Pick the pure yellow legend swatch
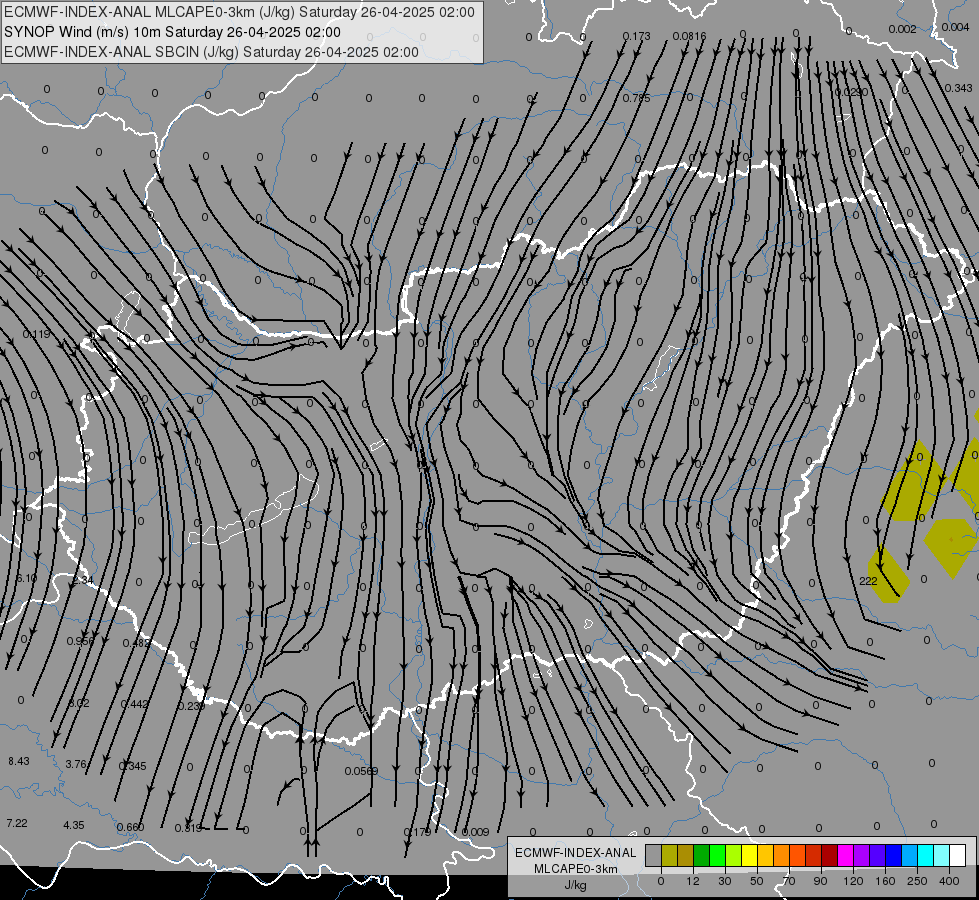979x900 pixels. [x=750, y=855]
